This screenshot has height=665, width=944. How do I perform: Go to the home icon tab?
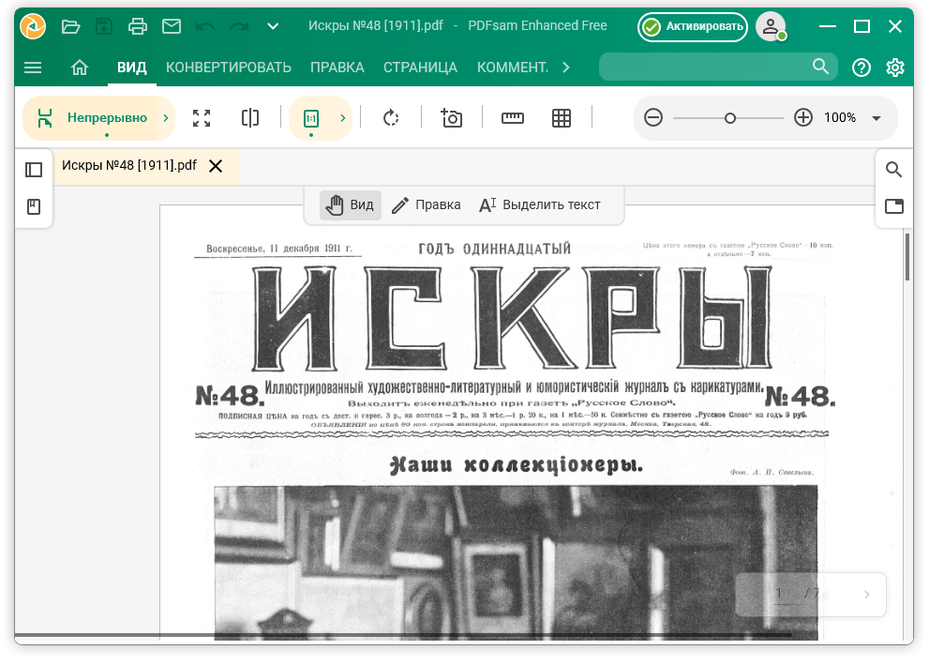[x=79, y=67]
